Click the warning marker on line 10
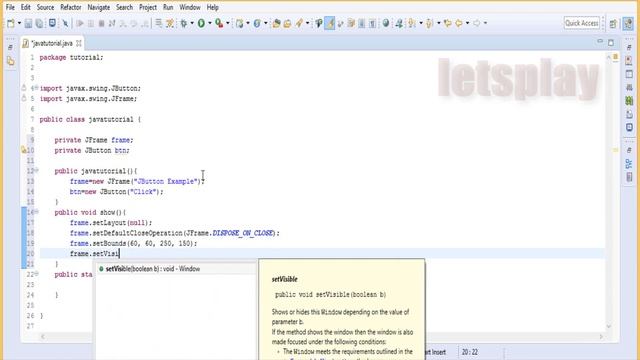 click(24, 150)
